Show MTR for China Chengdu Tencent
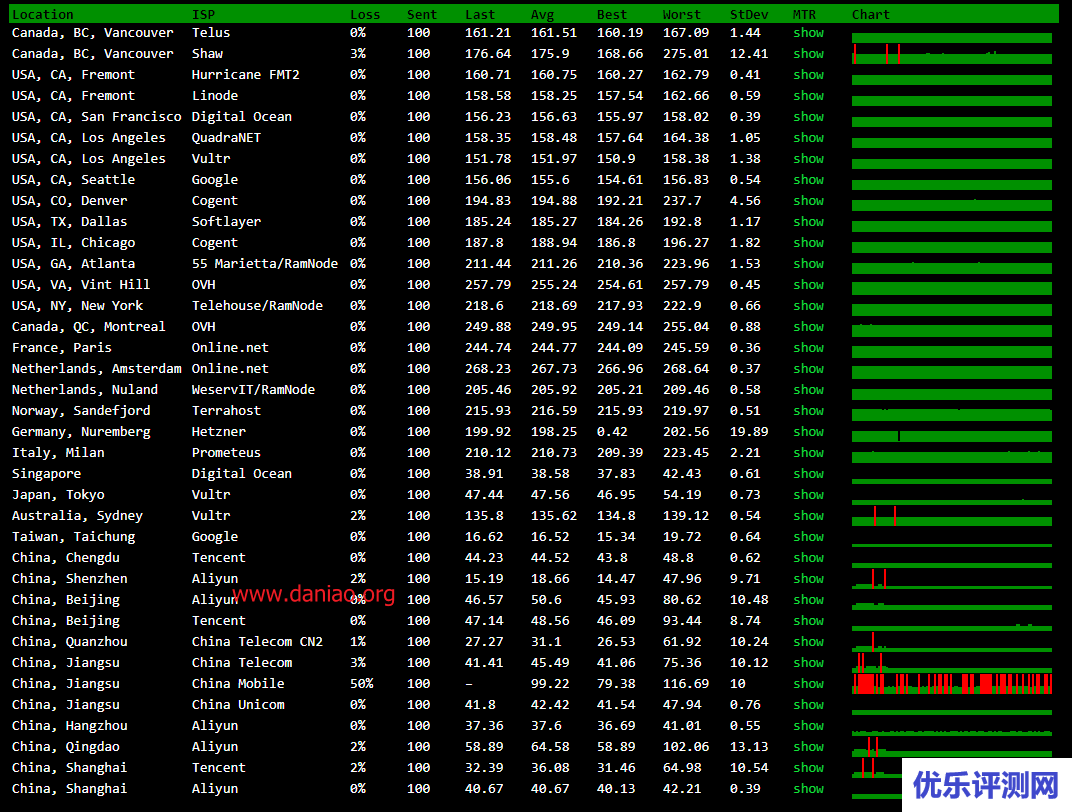The image size is (1072, 812). point(808,558)
